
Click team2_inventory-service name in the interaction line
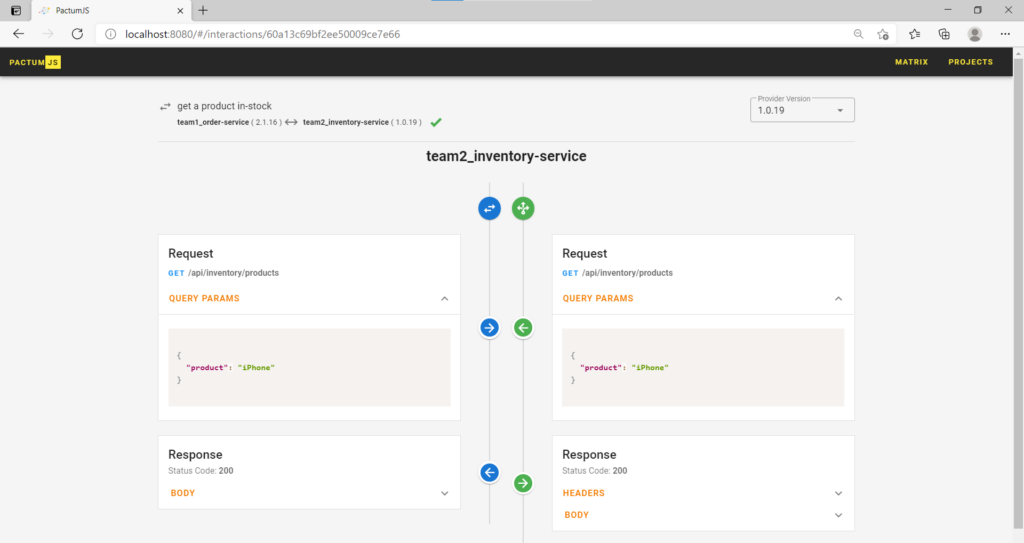pyautogui.click(x=345, y=122)
